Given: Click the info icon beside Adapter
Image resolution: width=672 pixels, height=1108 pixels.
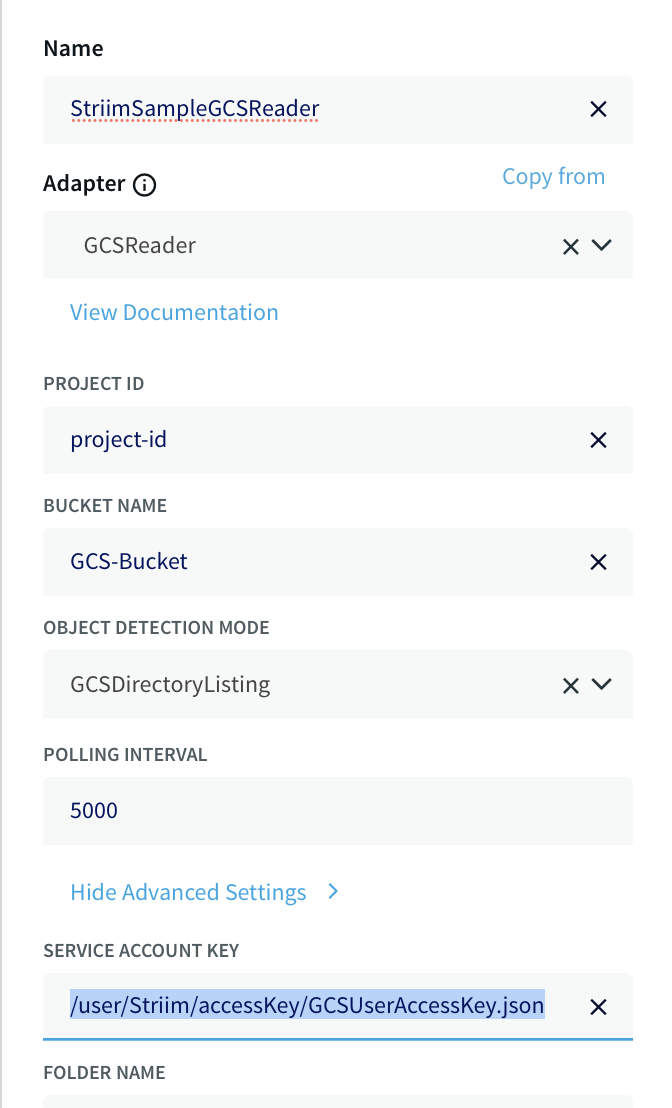Looking at the screenshot, I should click(x=145, y=184).
